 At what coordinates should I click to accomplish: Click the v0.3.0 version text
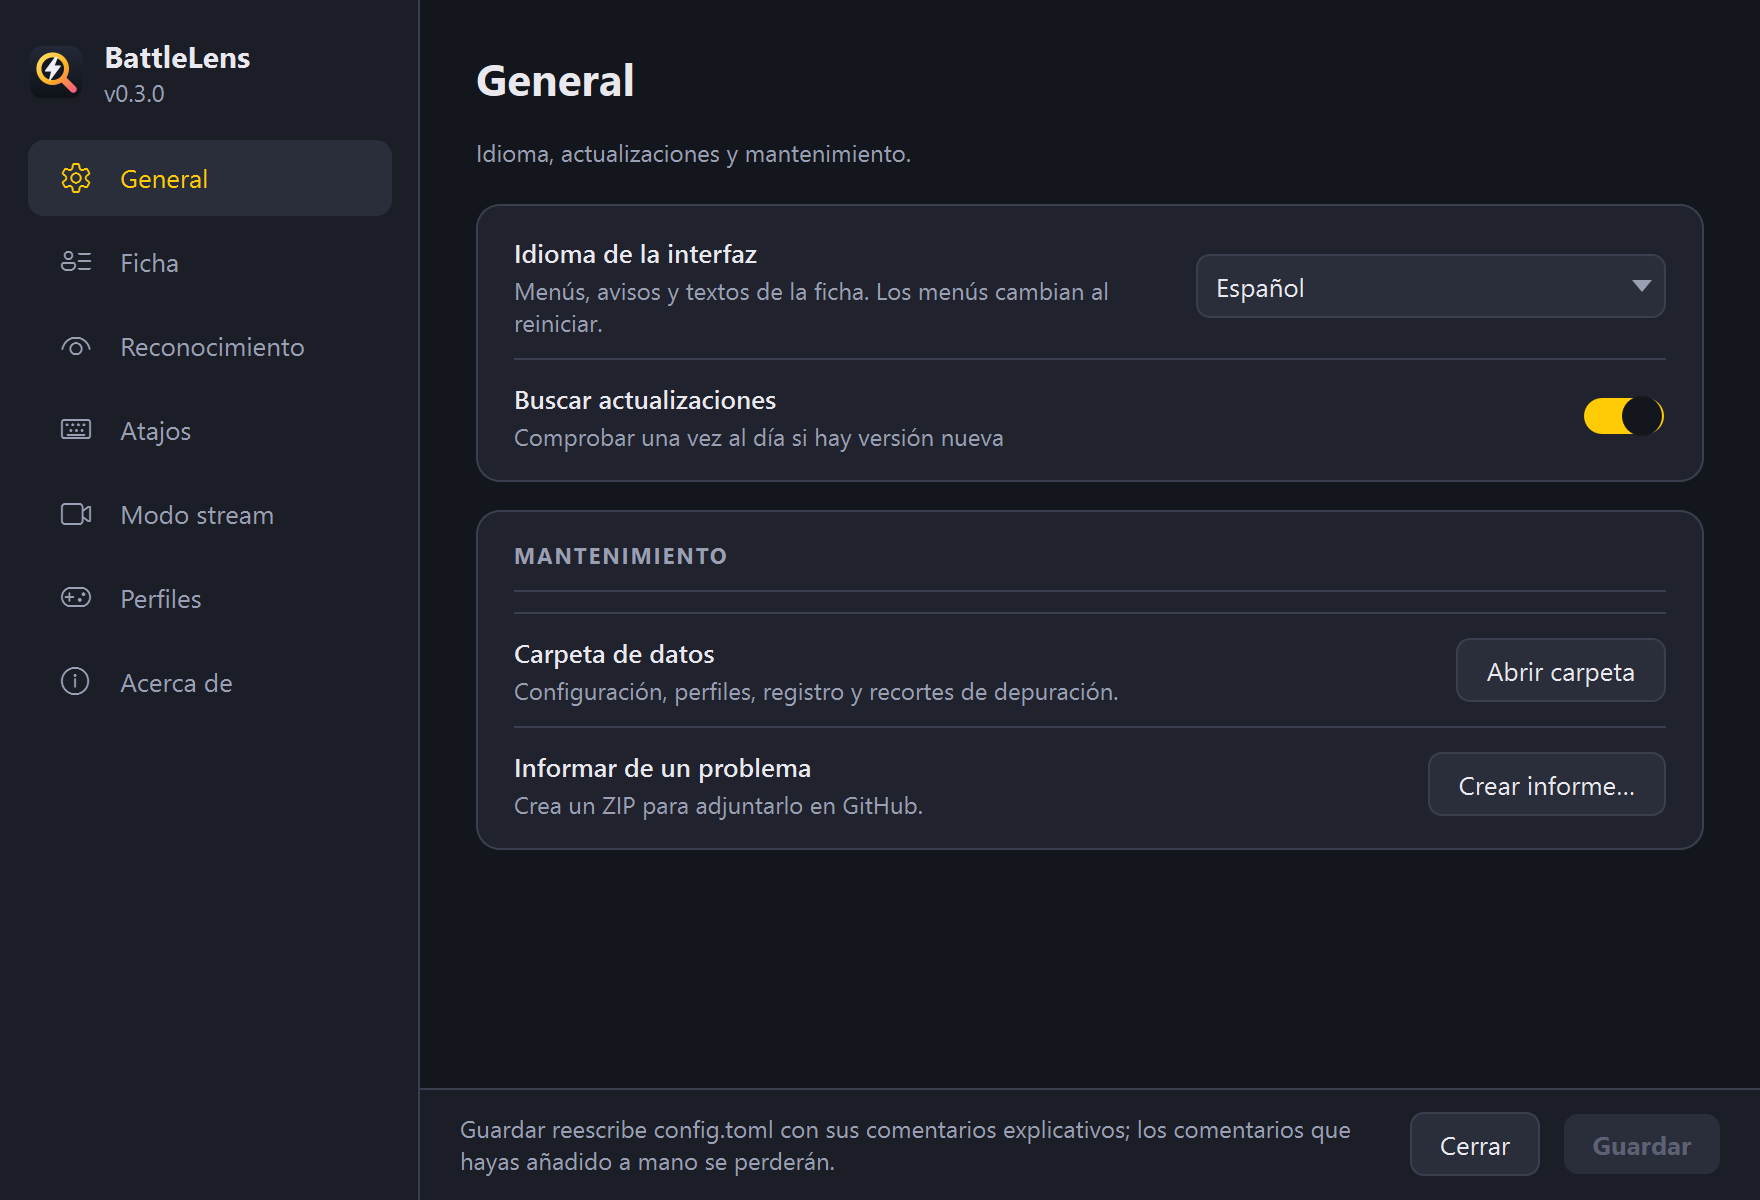(134, 94)
